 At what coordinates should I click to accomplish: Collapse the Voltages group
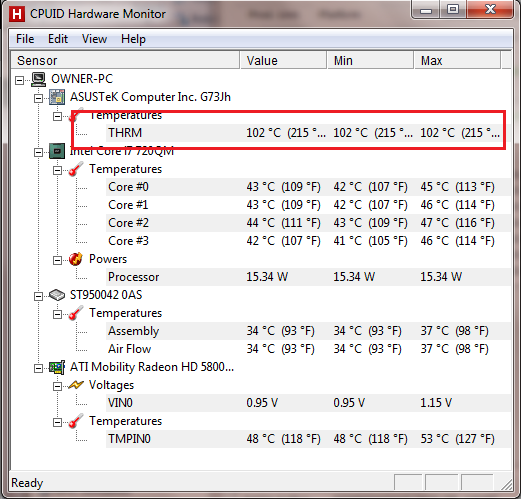pyautogui.click(x=57, y=386)
